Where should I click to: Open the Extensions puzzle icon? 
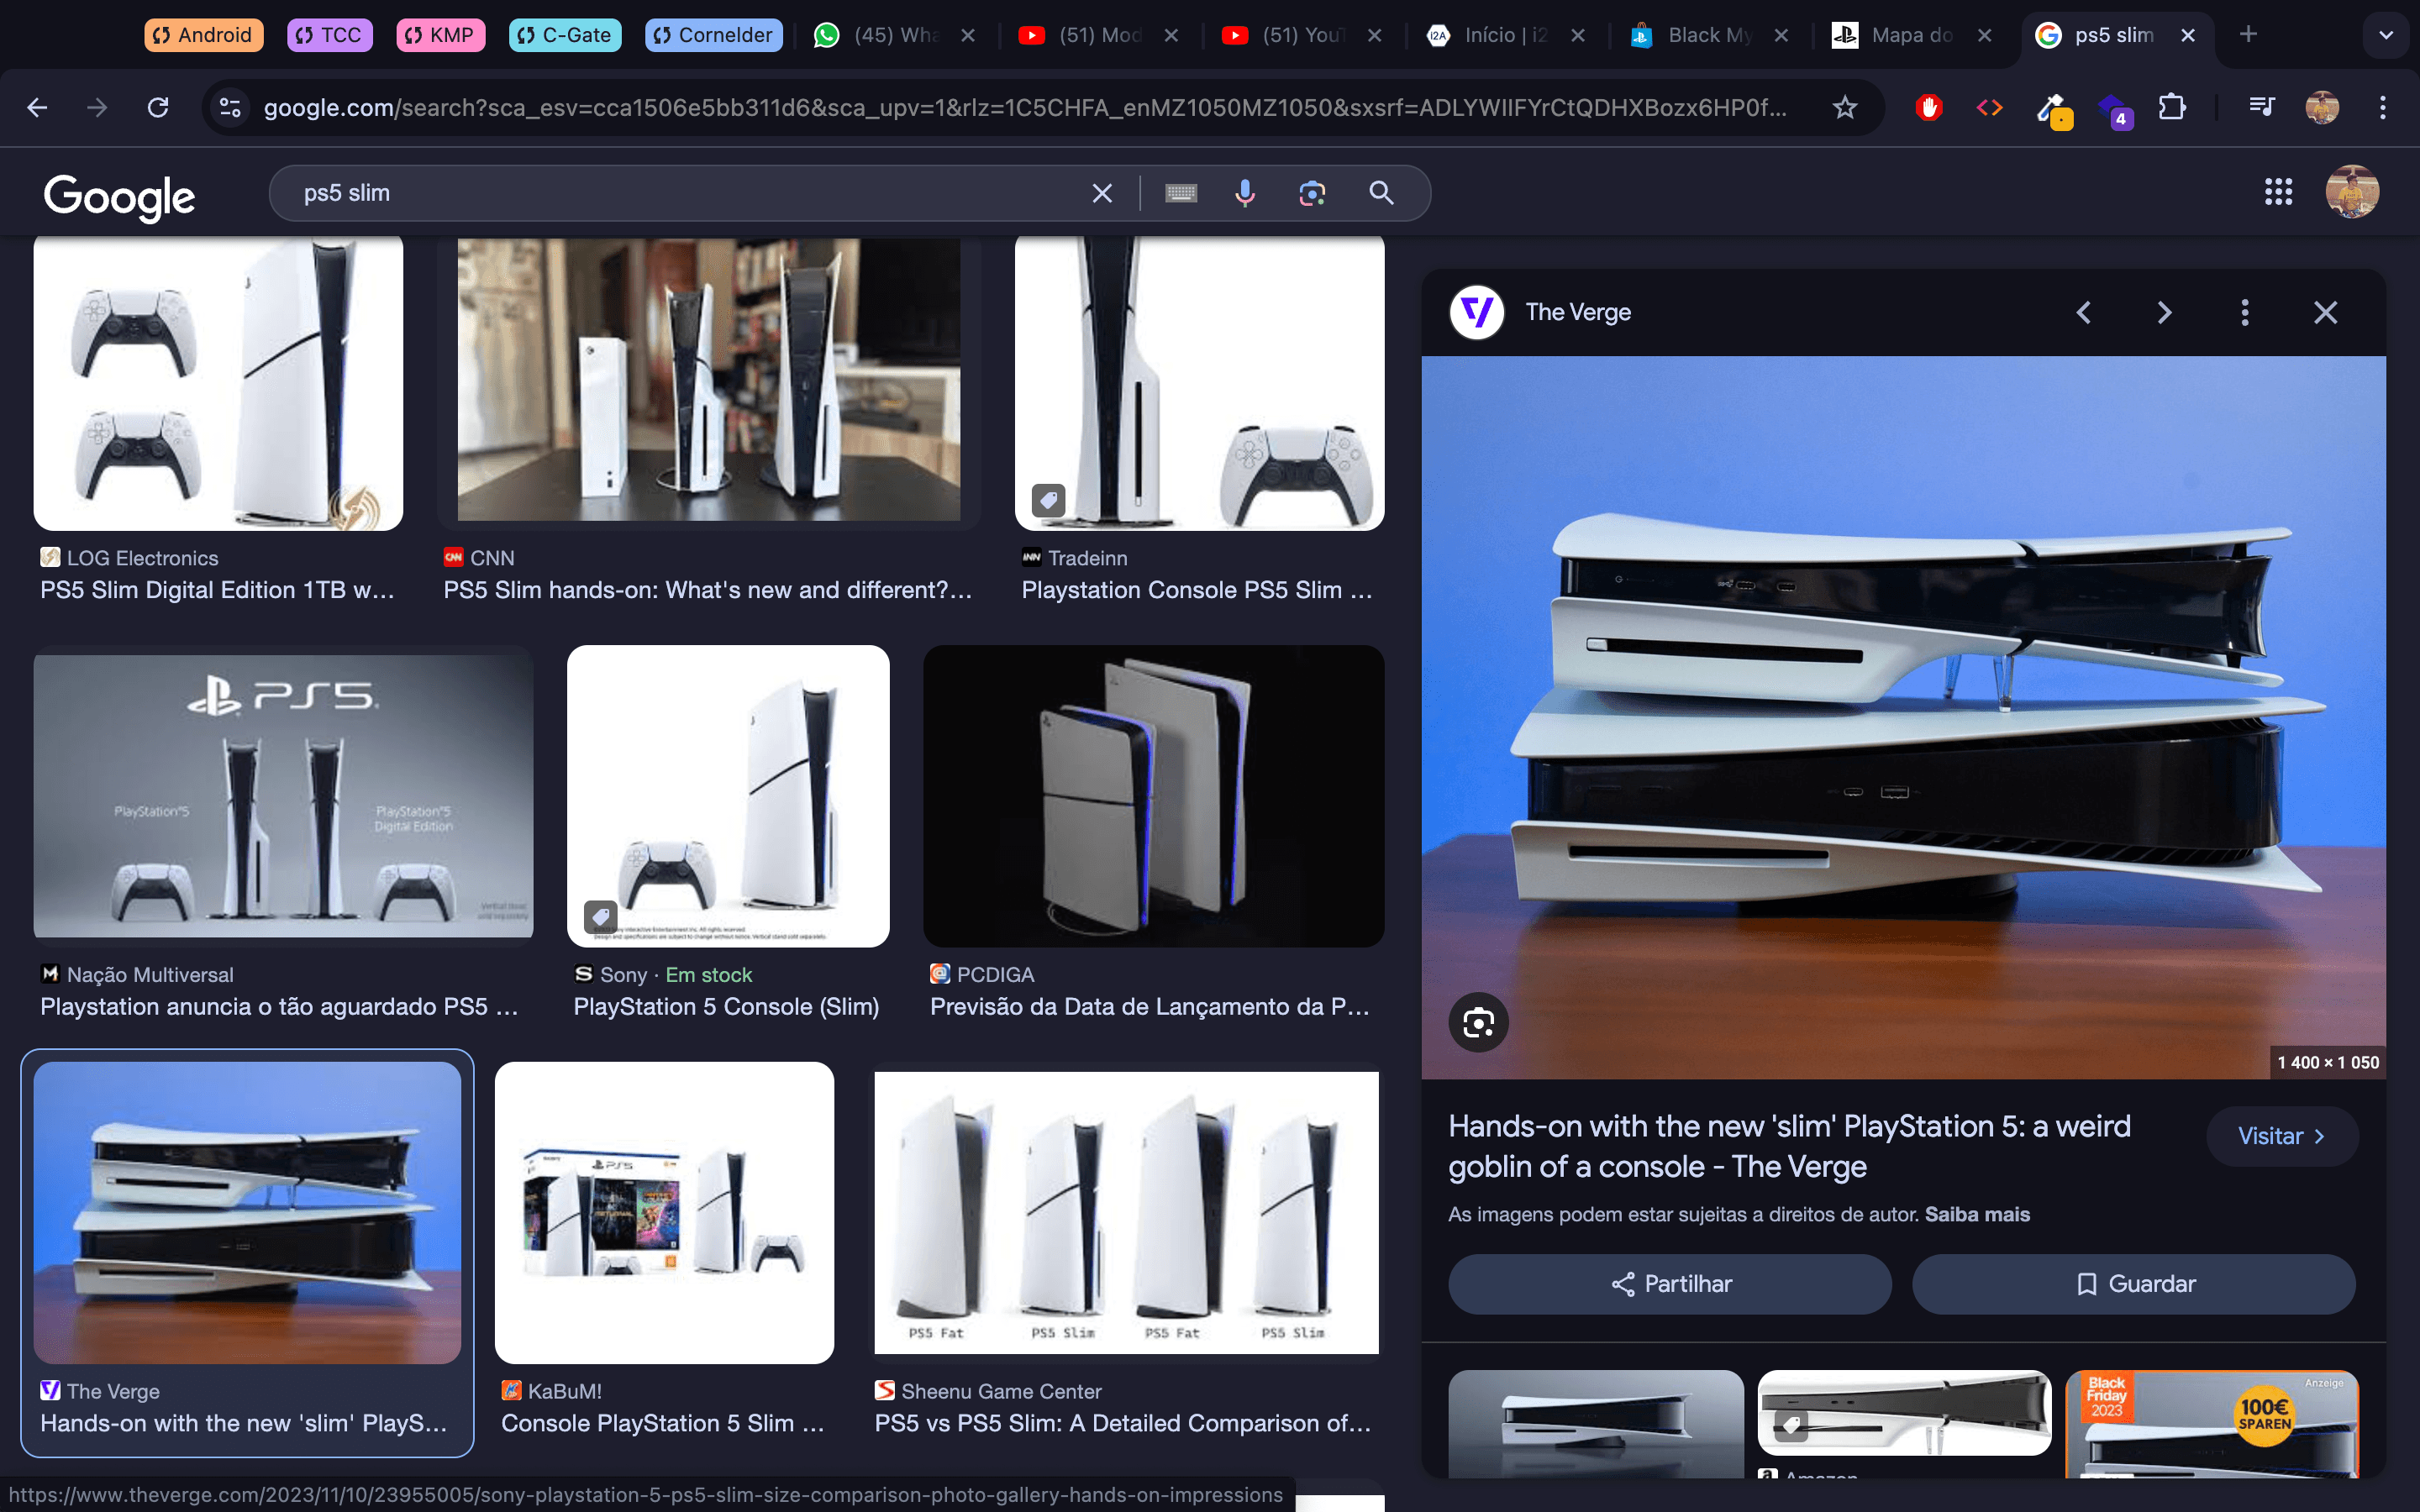point(2172,107)
